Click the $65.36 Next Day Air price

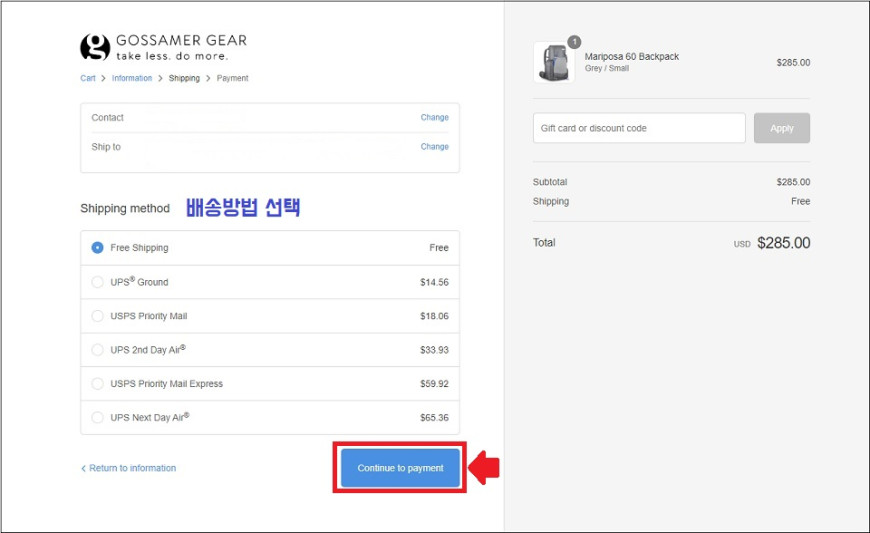pos(434,418)
